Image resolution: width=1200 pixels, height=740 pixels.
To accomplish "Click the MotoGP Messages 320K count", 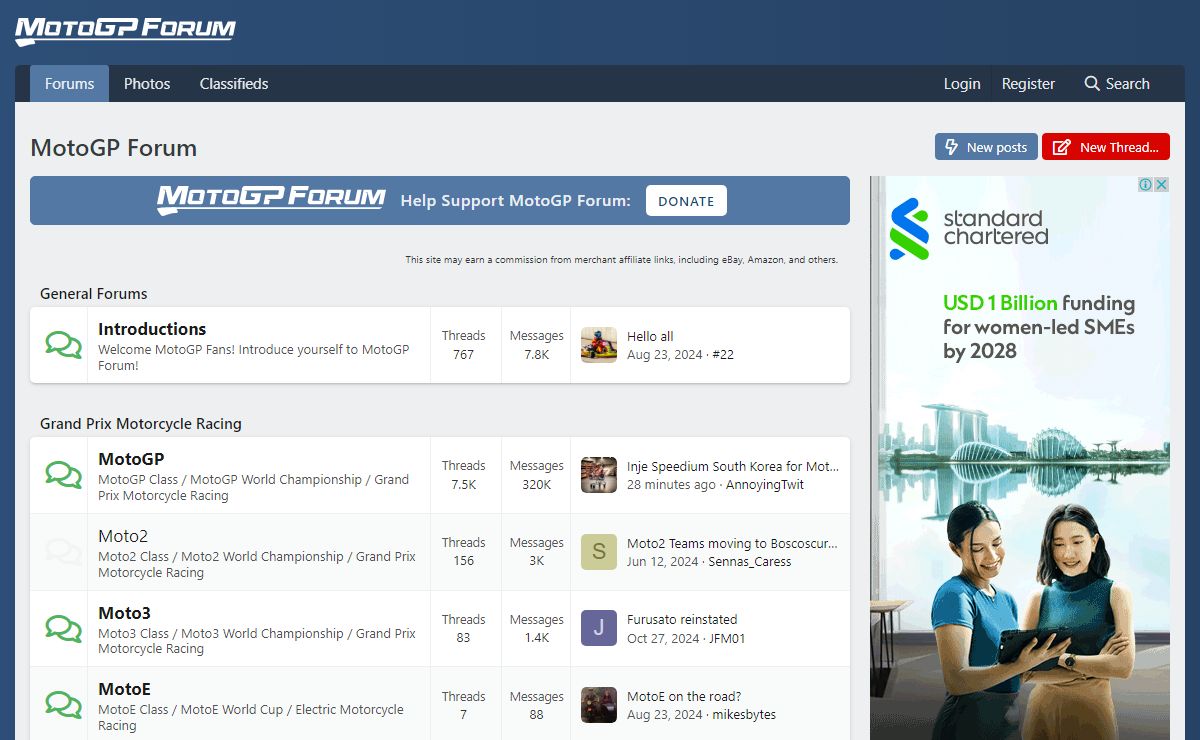I will pos(537,485).
